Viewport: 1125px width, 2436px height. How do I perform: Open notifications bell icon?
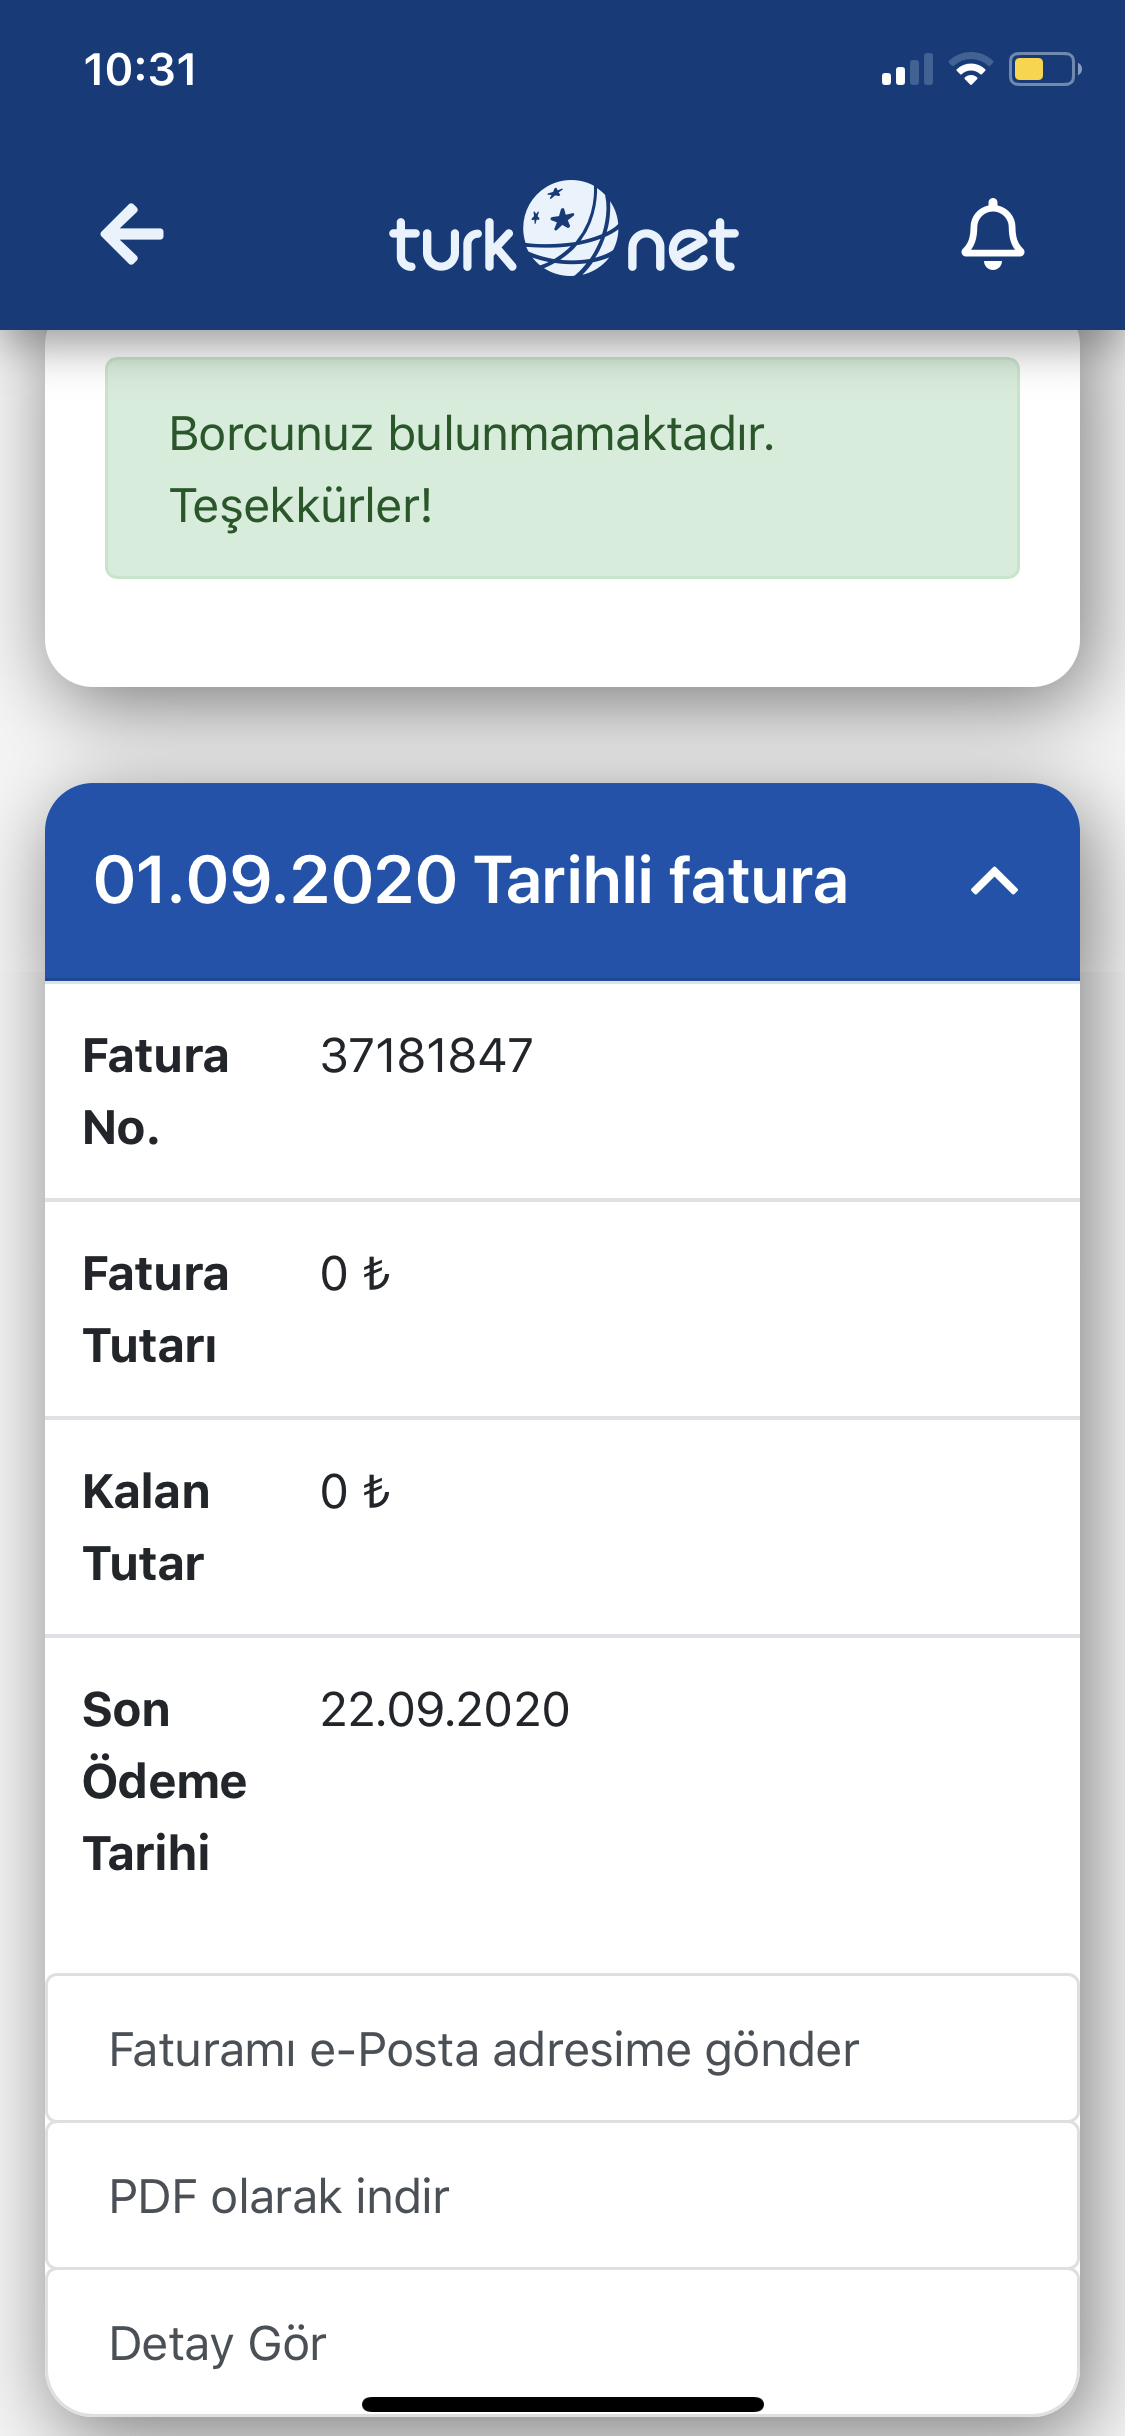[x=992, y=234]
